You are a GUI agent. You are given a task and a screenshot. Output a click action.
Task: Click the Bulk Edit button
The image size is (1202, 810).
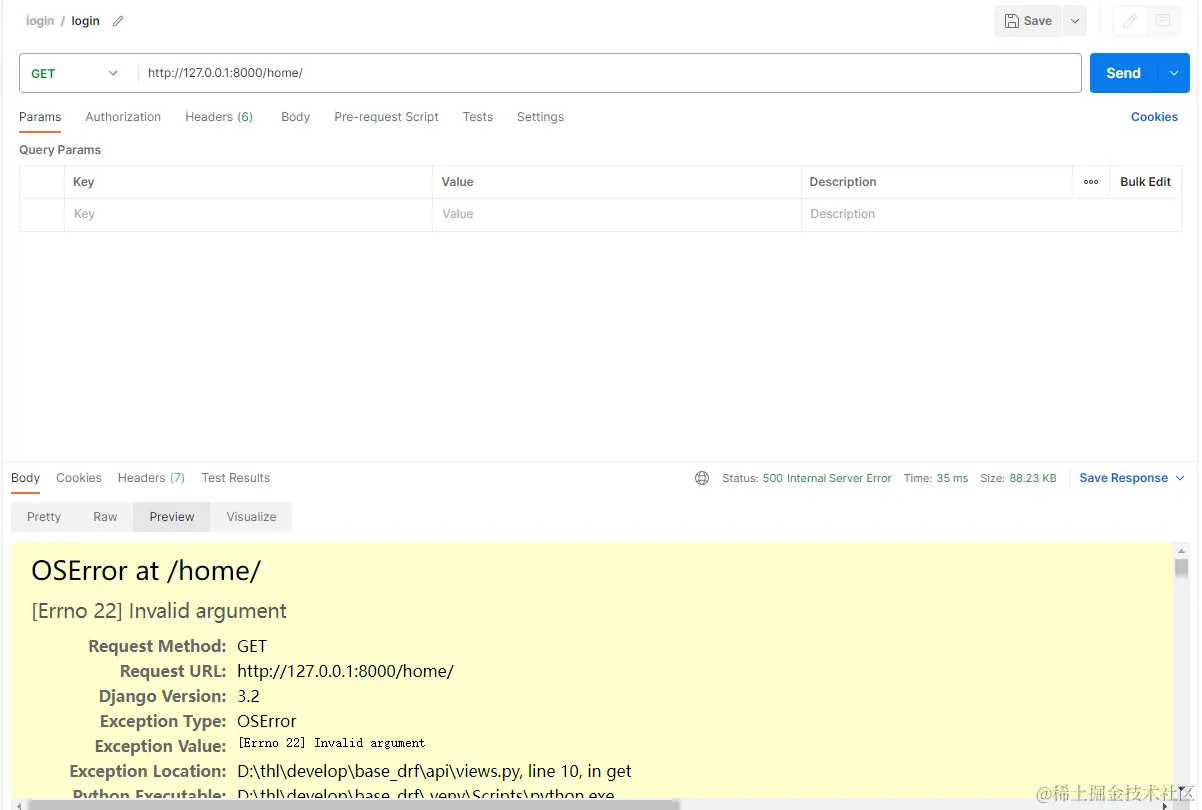coord(1145,182)
